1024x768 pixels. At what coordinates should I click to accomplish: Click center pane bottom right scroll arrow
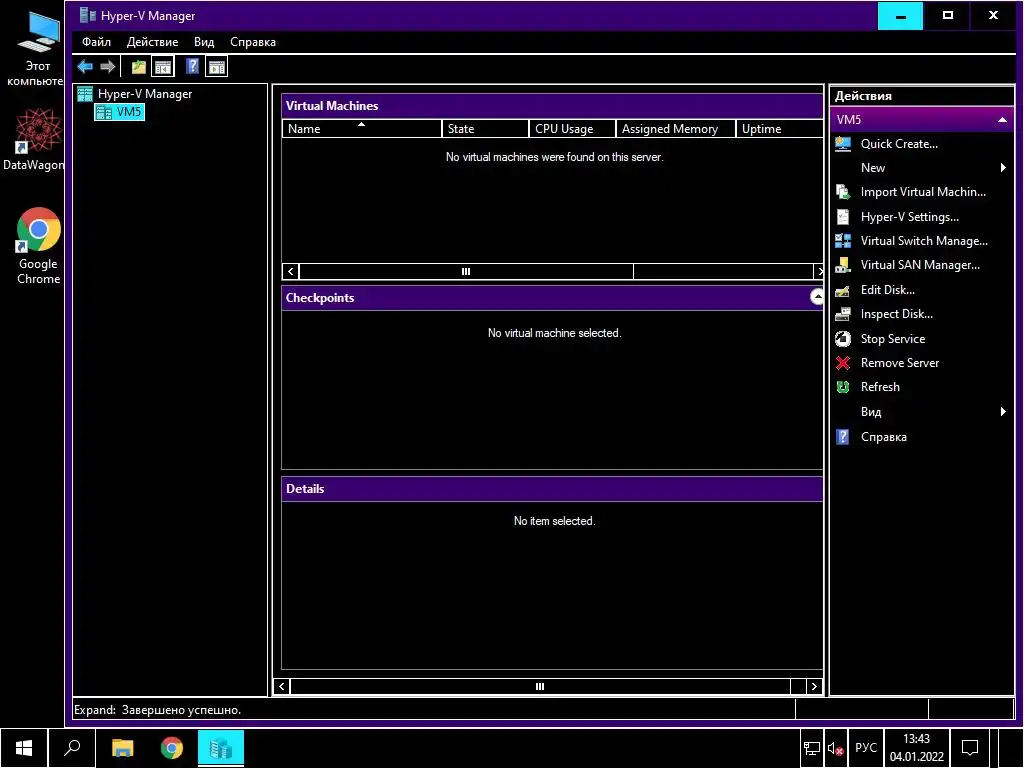[814, 686]
